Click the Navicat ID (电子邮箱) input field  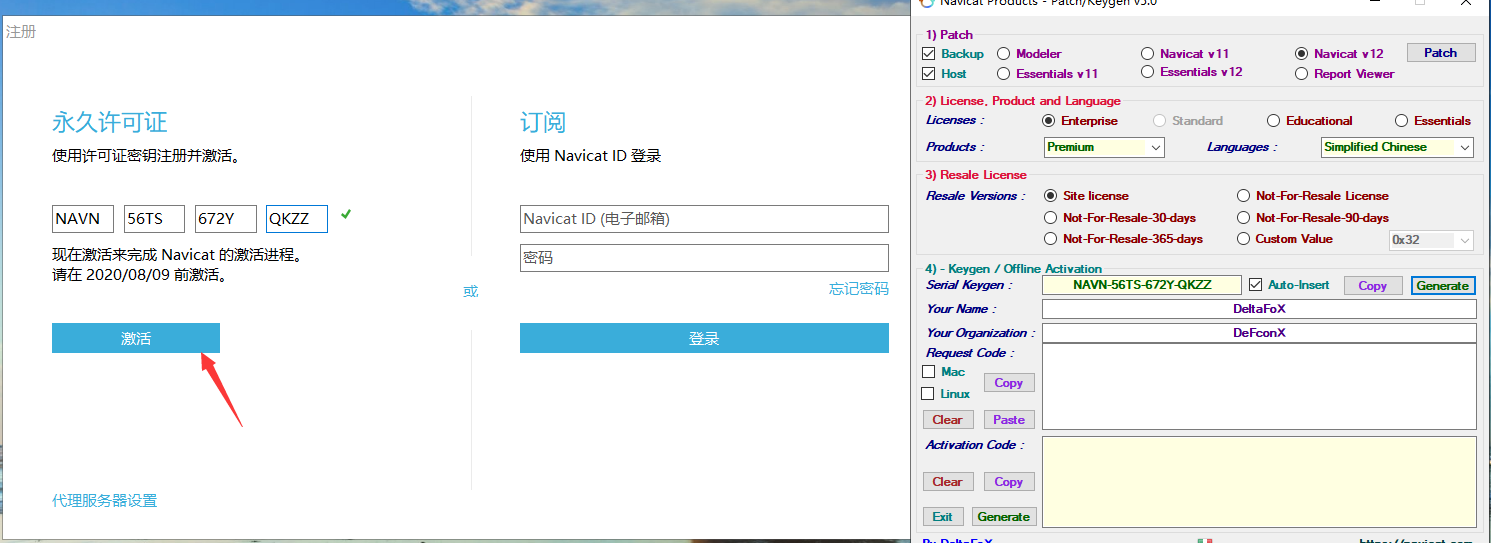(704, 219)
